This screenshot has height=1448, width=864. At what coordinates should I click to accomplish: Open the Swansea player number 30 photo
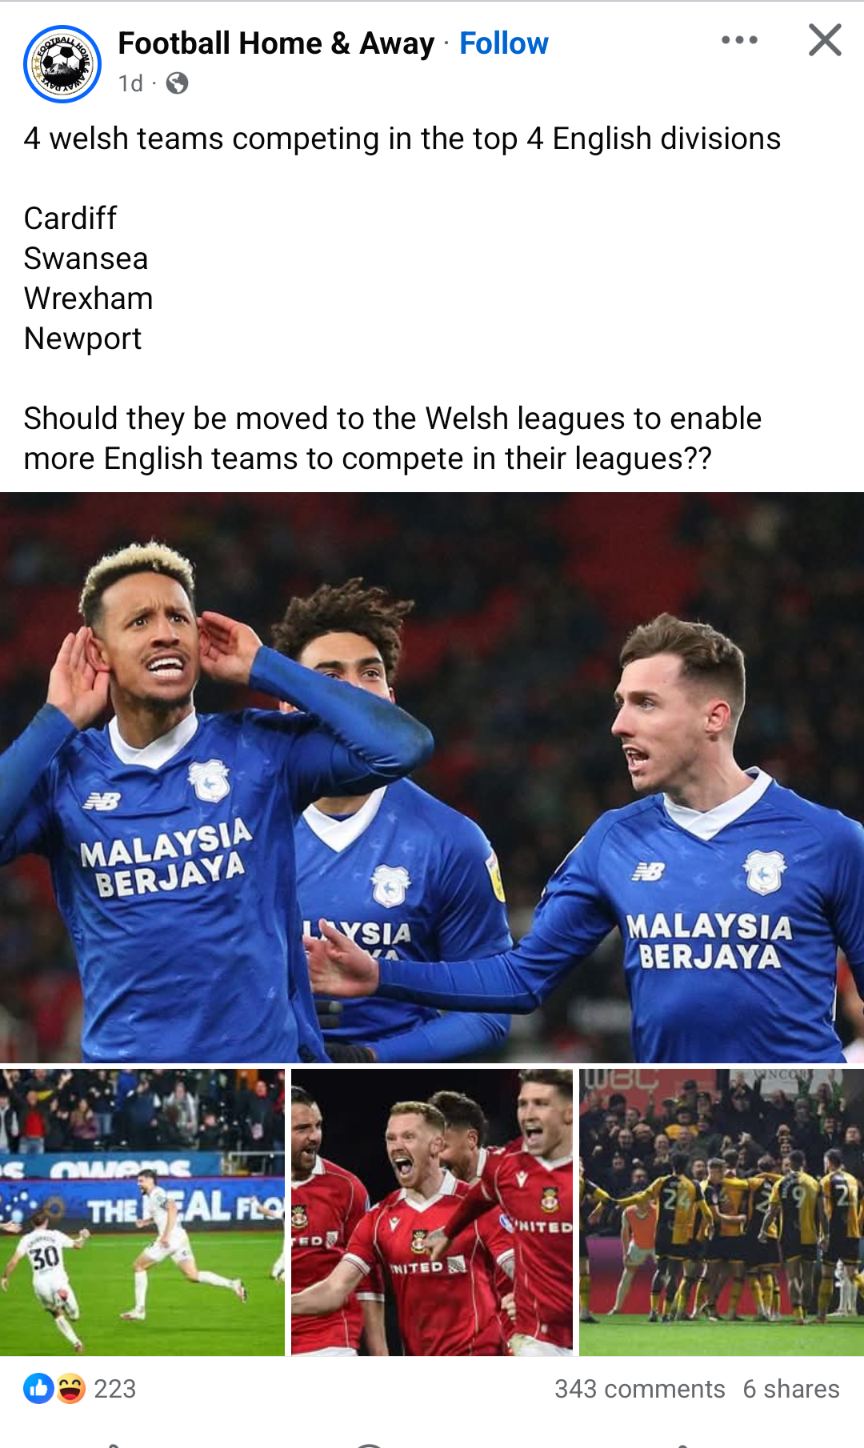coord(142,1212)
